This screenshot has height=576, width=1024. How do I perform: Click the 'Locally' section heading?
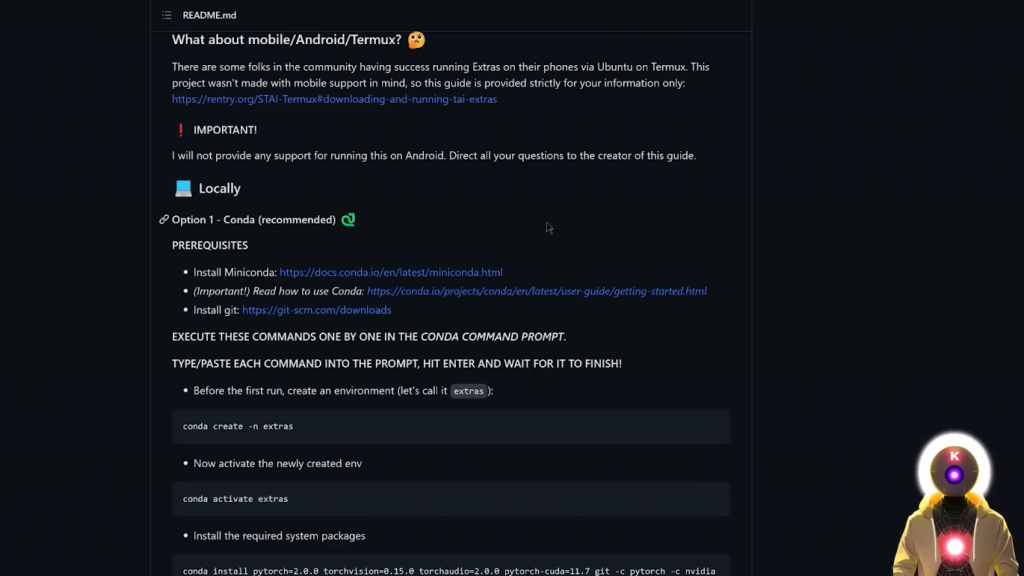click(220, 188)
